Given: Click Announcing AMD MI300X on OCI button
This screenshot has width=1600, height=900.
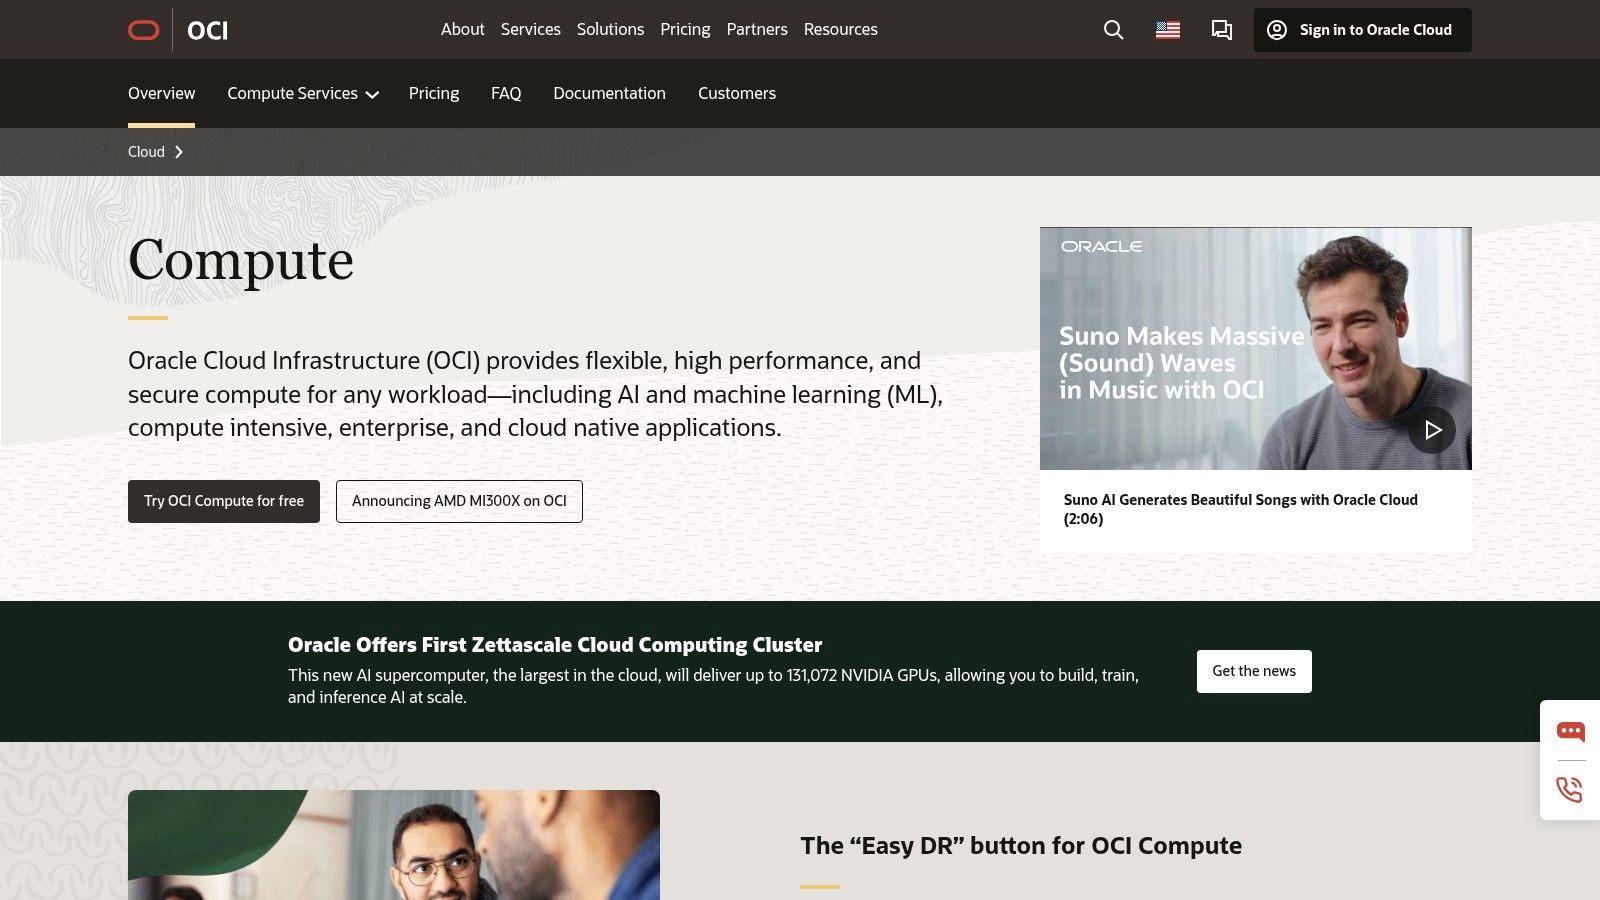Looking at the screenshot, I should coord(459,501).
